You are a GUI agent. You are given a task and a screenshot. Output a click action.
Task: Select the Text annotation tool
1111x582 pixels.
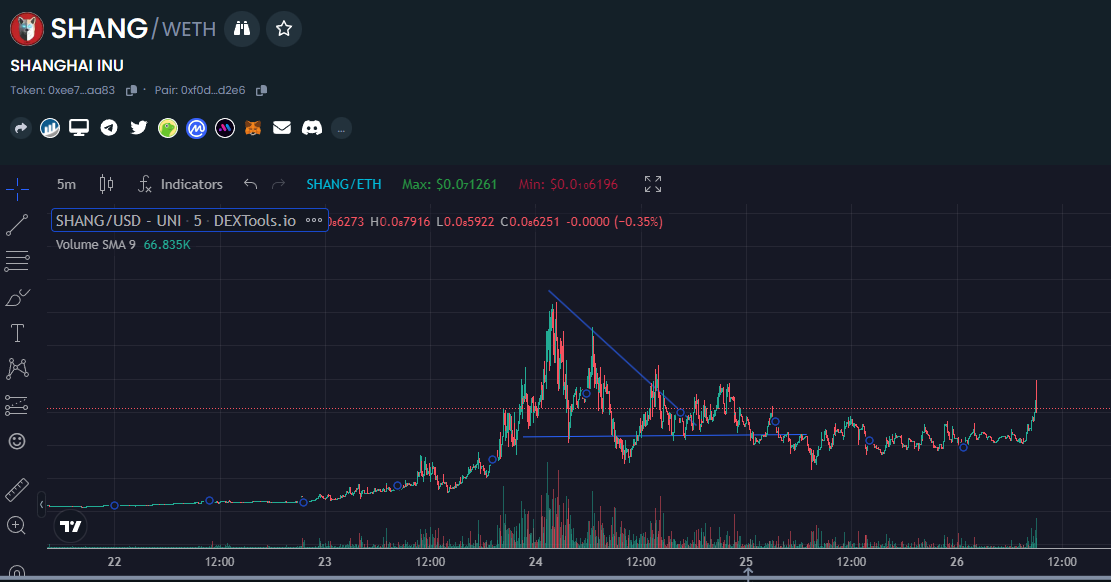(x=17, y=333)
